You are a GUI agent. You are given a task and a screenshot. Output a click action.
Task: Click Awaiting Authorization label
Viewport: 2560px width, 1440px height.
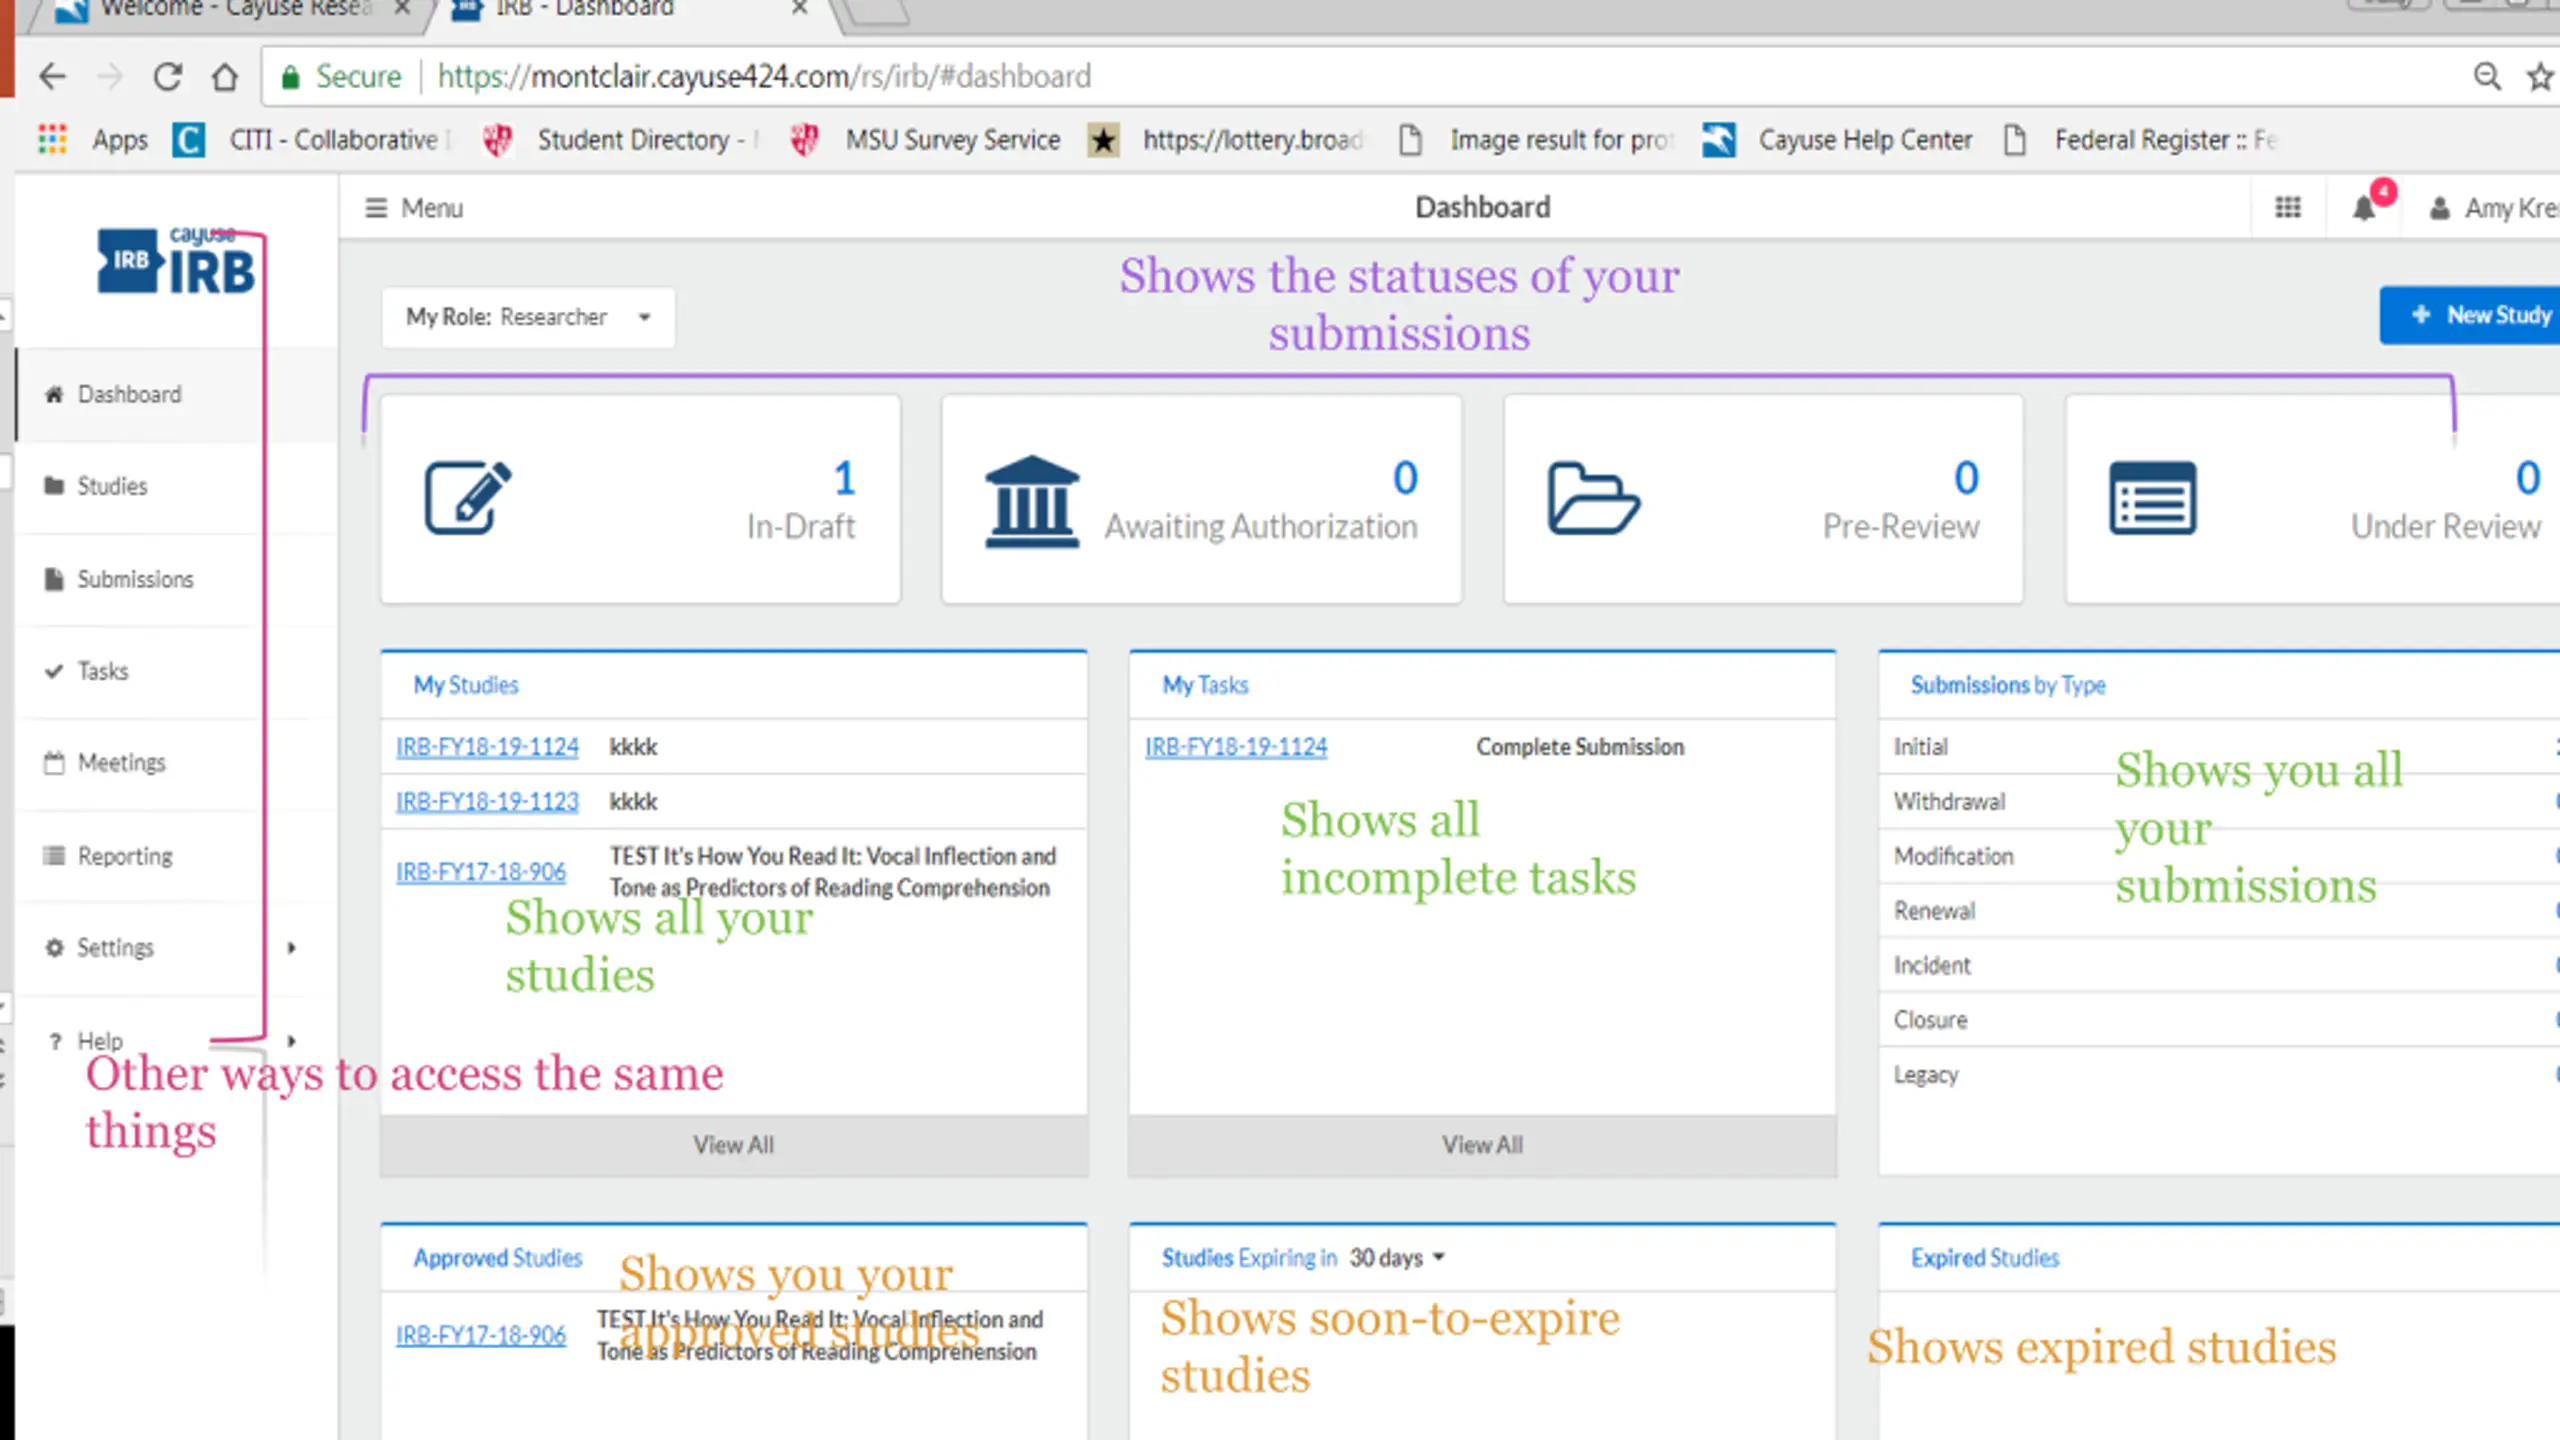(1261, 527)
